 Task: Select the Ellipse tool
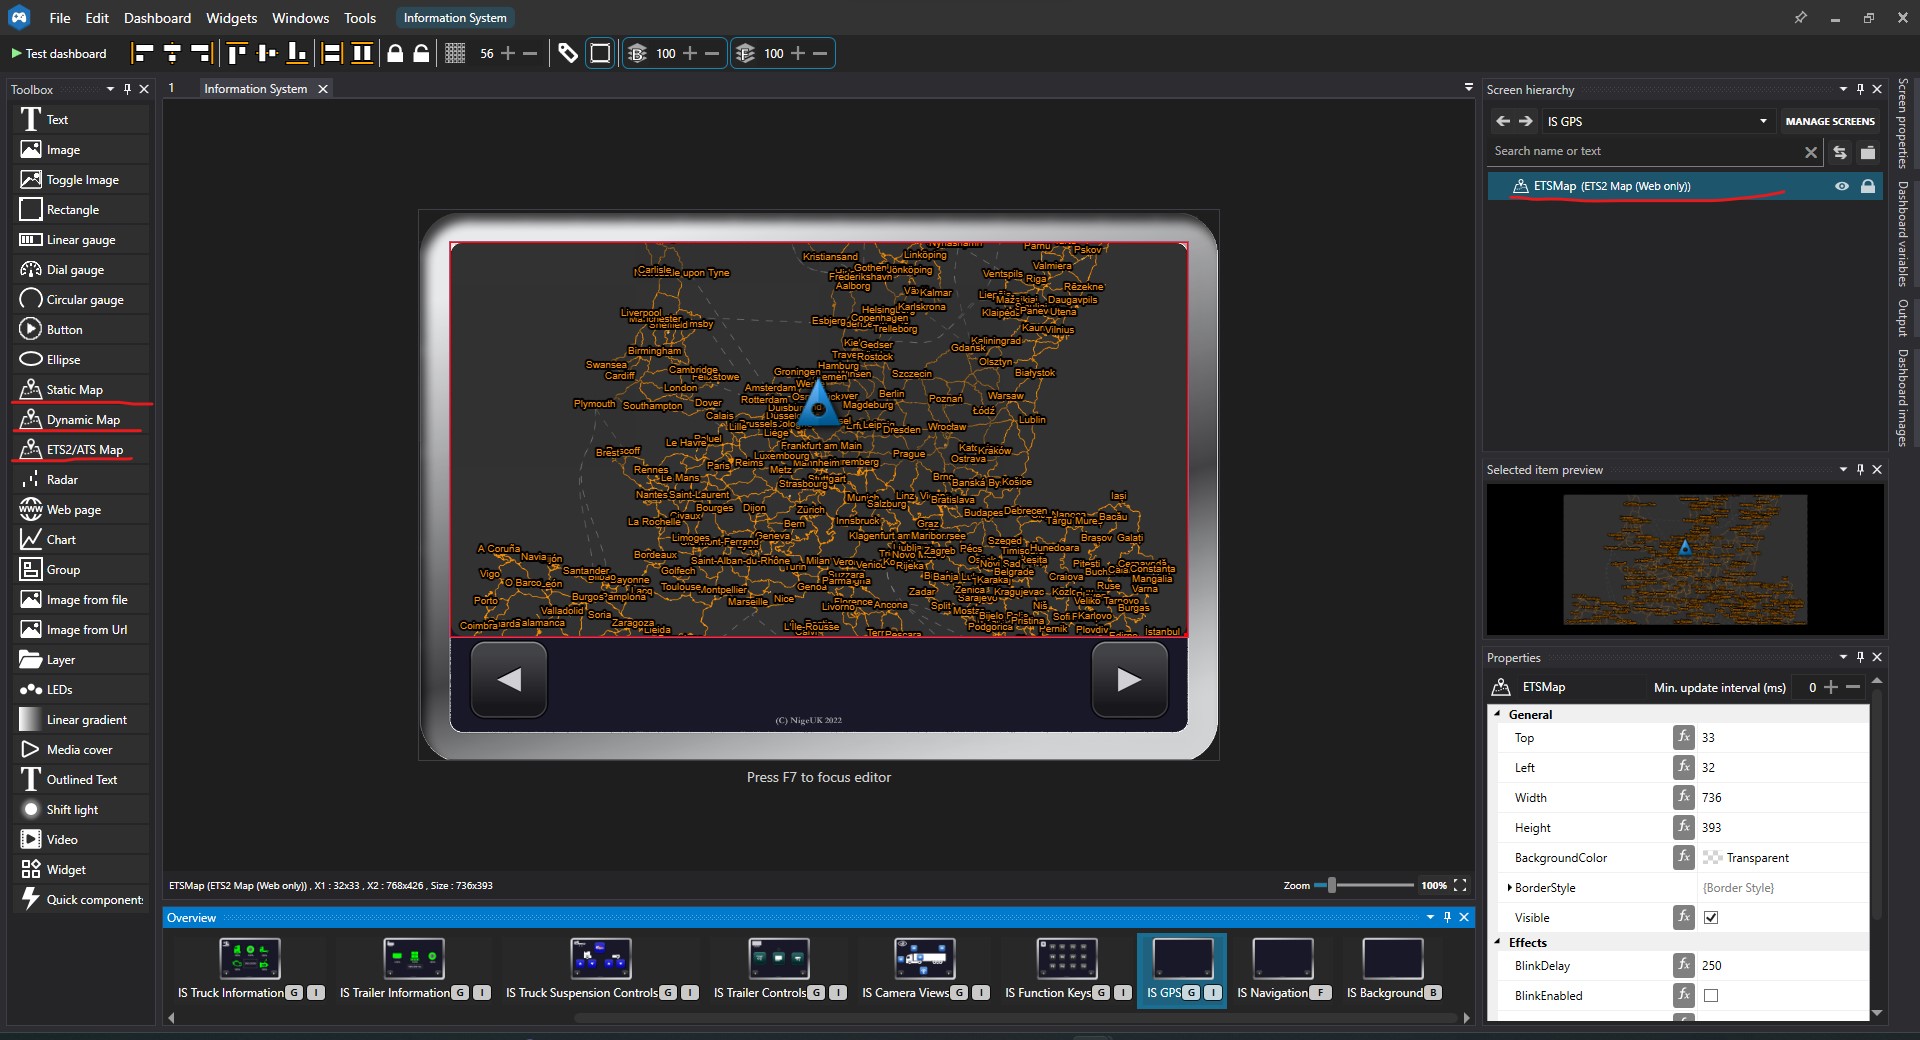pos(82,359)
